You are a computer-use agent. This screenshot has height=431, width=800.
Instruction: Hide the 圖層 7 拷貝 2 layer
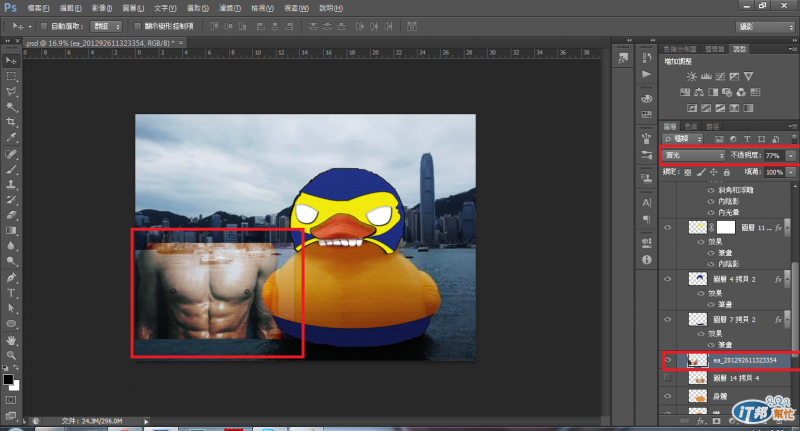pyautogui.click(x=668, y=319)
